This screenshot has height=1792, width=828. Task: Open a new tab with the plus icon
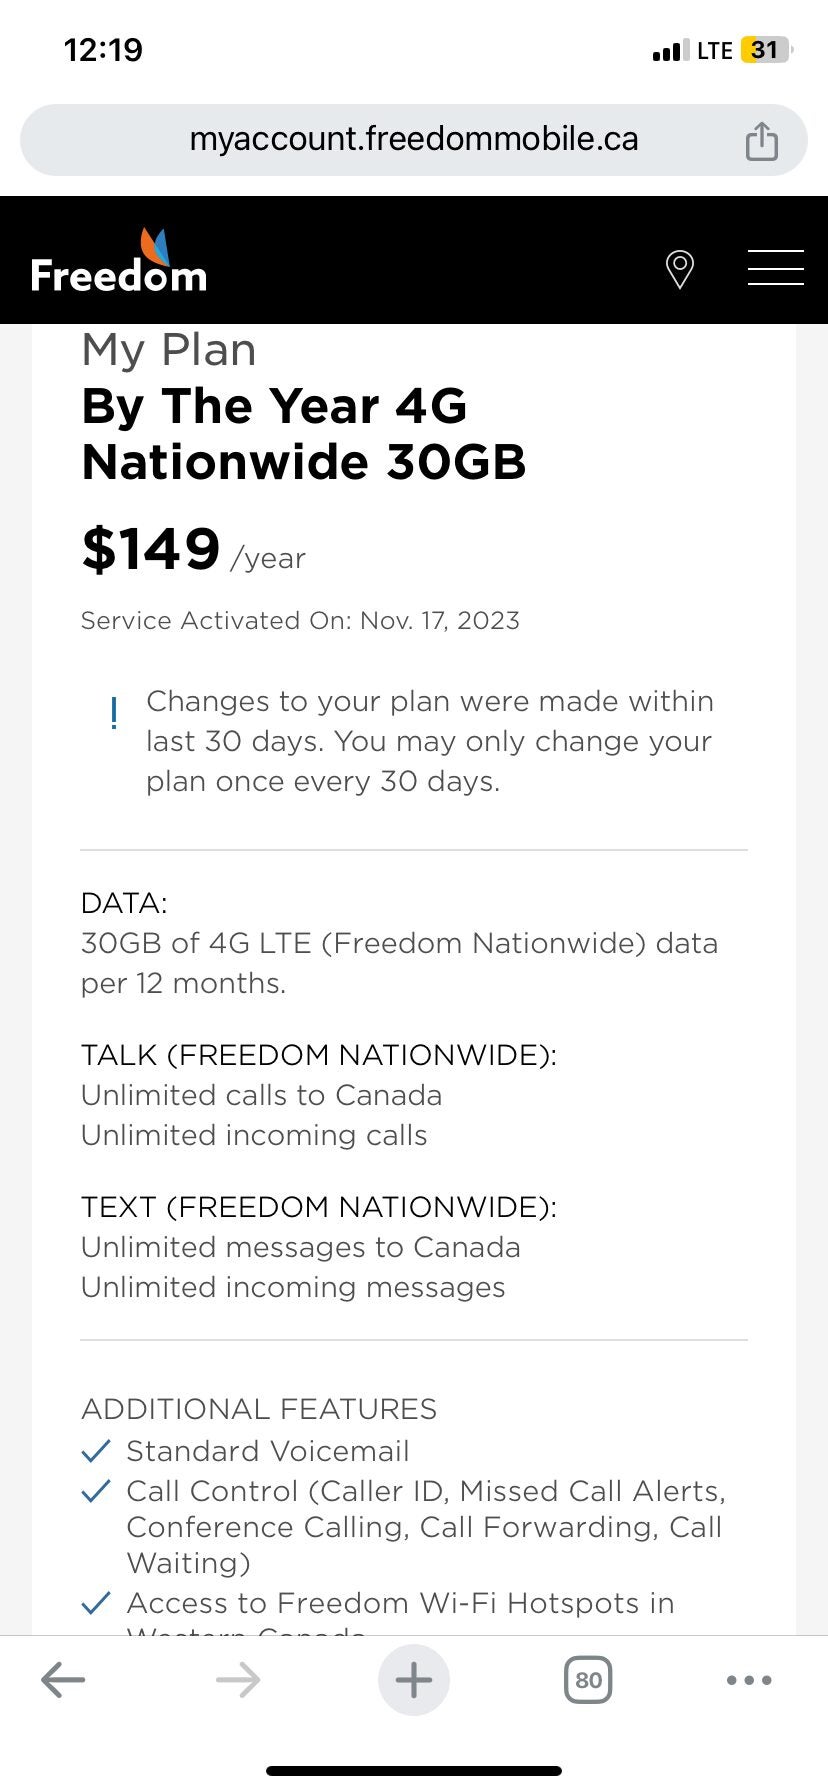(413, 1680)
